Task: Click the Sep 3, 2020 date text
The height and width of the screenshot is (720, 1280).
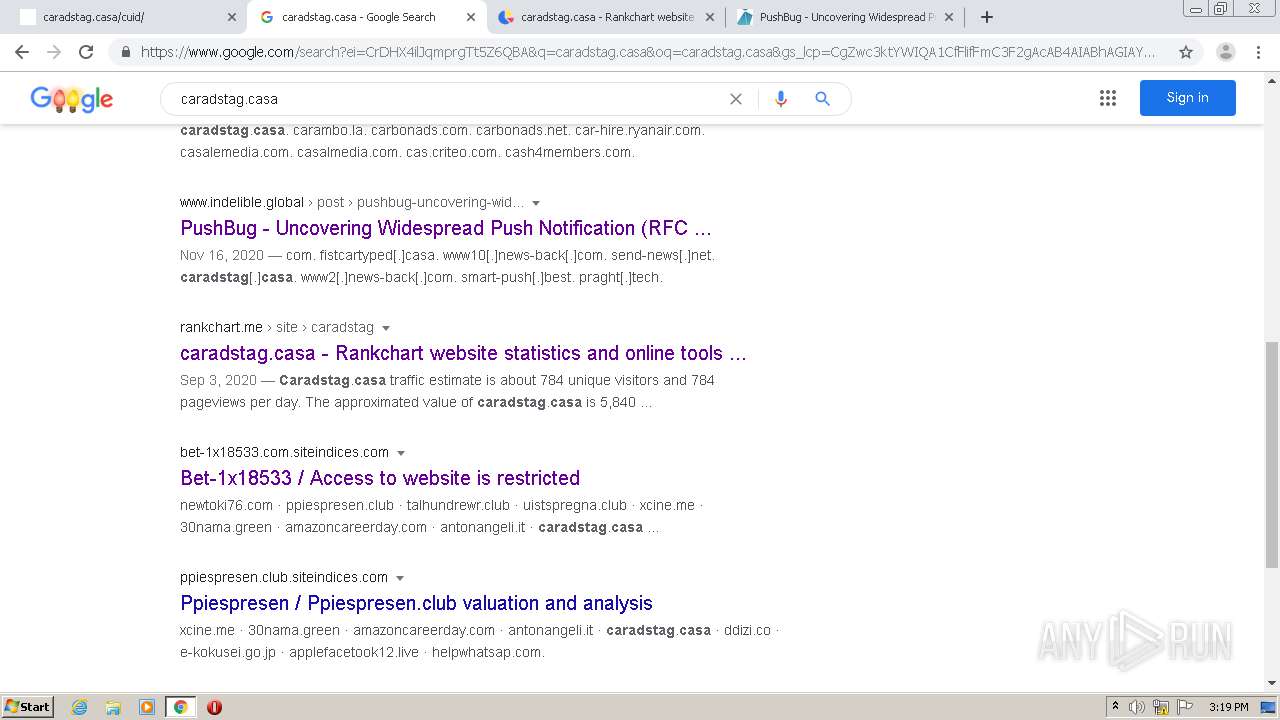Action: pos(218,380)
